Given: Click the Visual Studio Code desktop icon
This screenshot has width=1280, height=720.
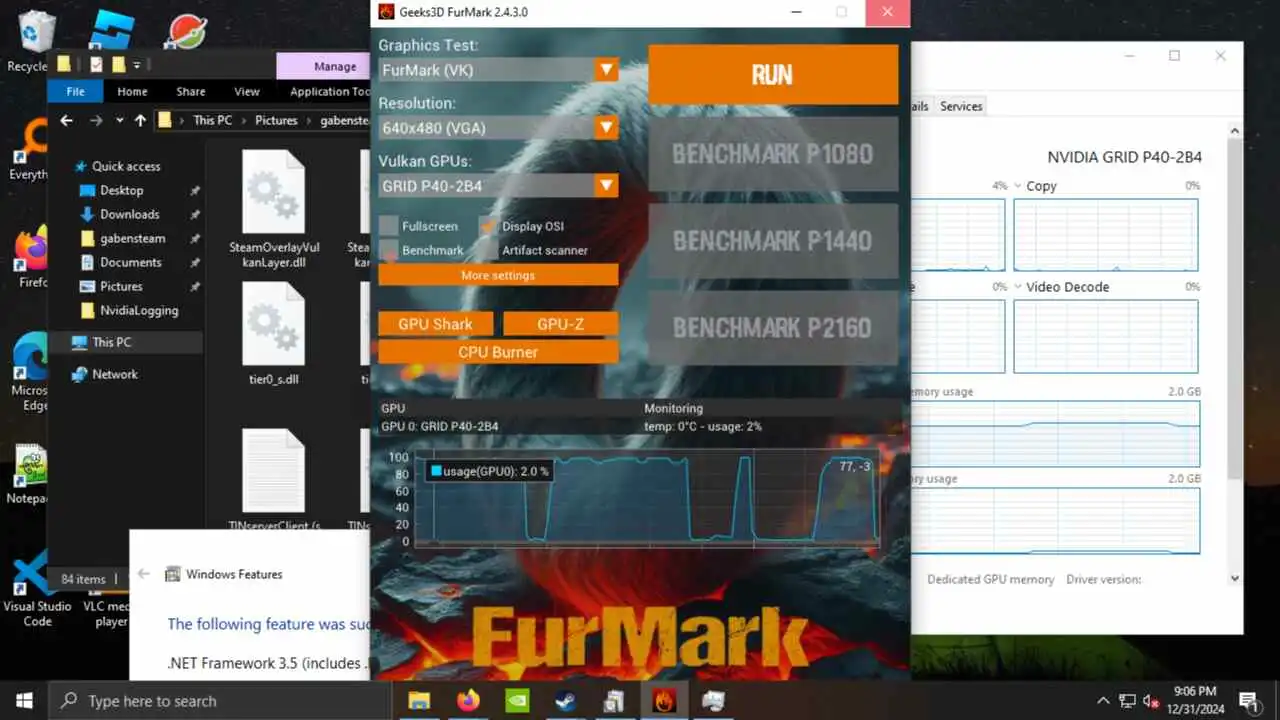Looking at the screenshot, I should point(36,590).
